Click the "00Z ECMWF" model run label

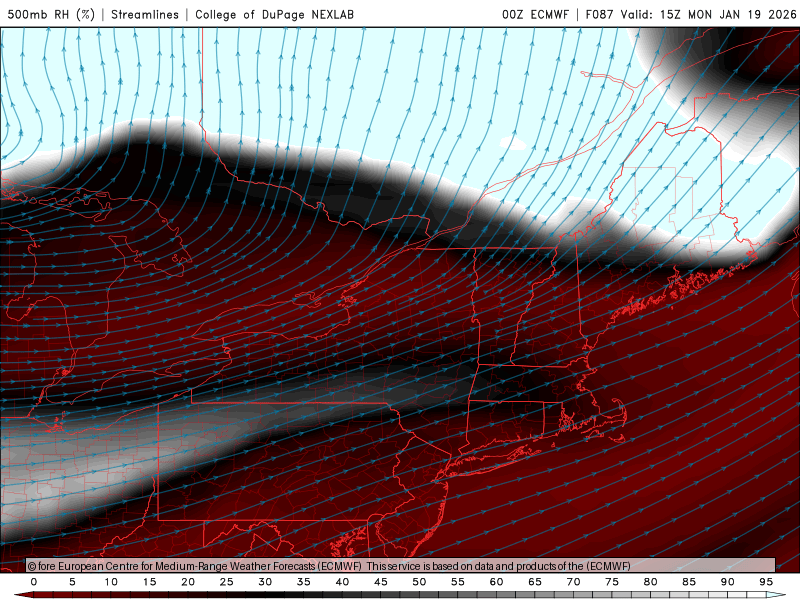click(x=535, y=14)
